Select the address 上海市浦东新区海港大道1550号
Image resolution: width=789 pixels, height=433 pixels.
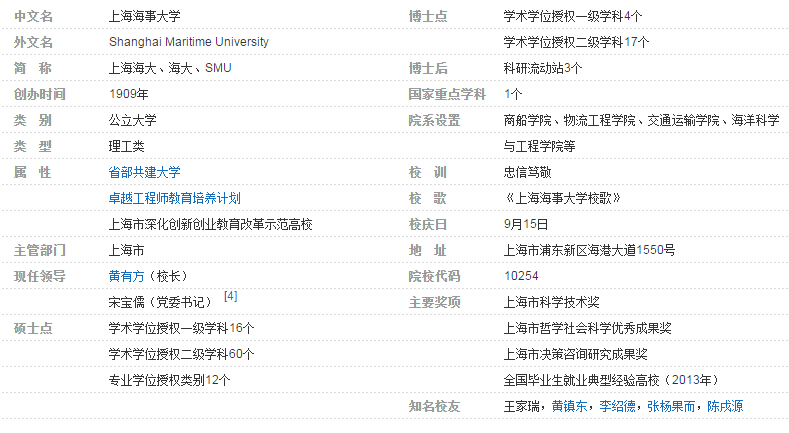589,250
